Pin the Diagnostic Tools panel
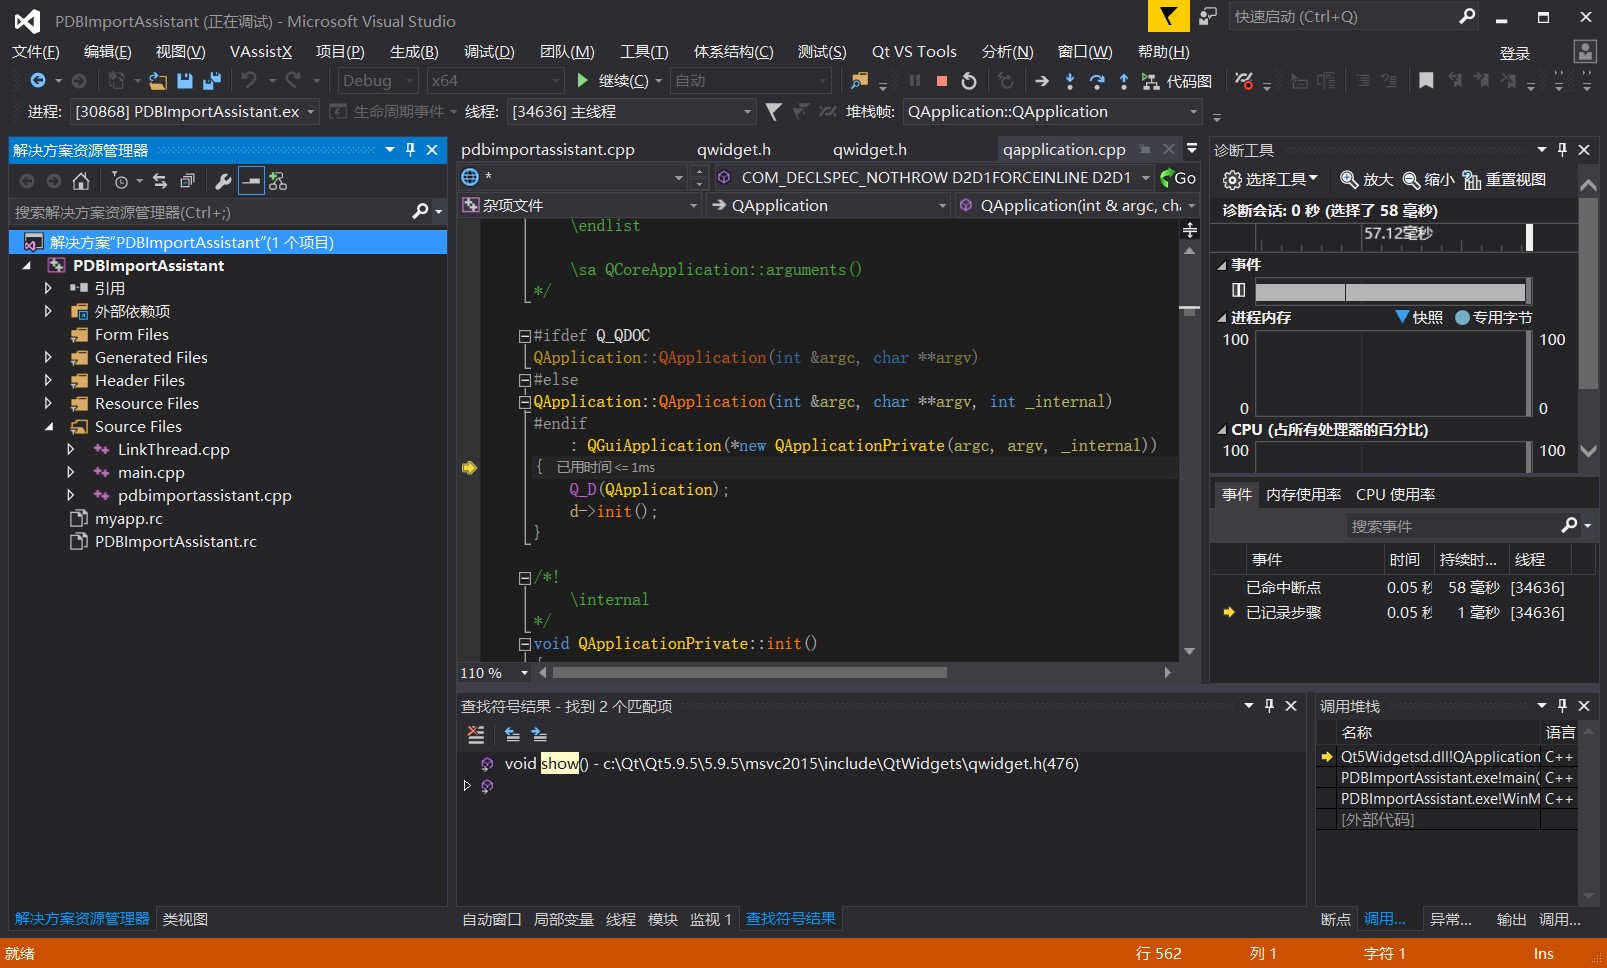Image resolution: width=1607 pixels, height=968 pixels. pyautogui.click(x=1562, y=150)
